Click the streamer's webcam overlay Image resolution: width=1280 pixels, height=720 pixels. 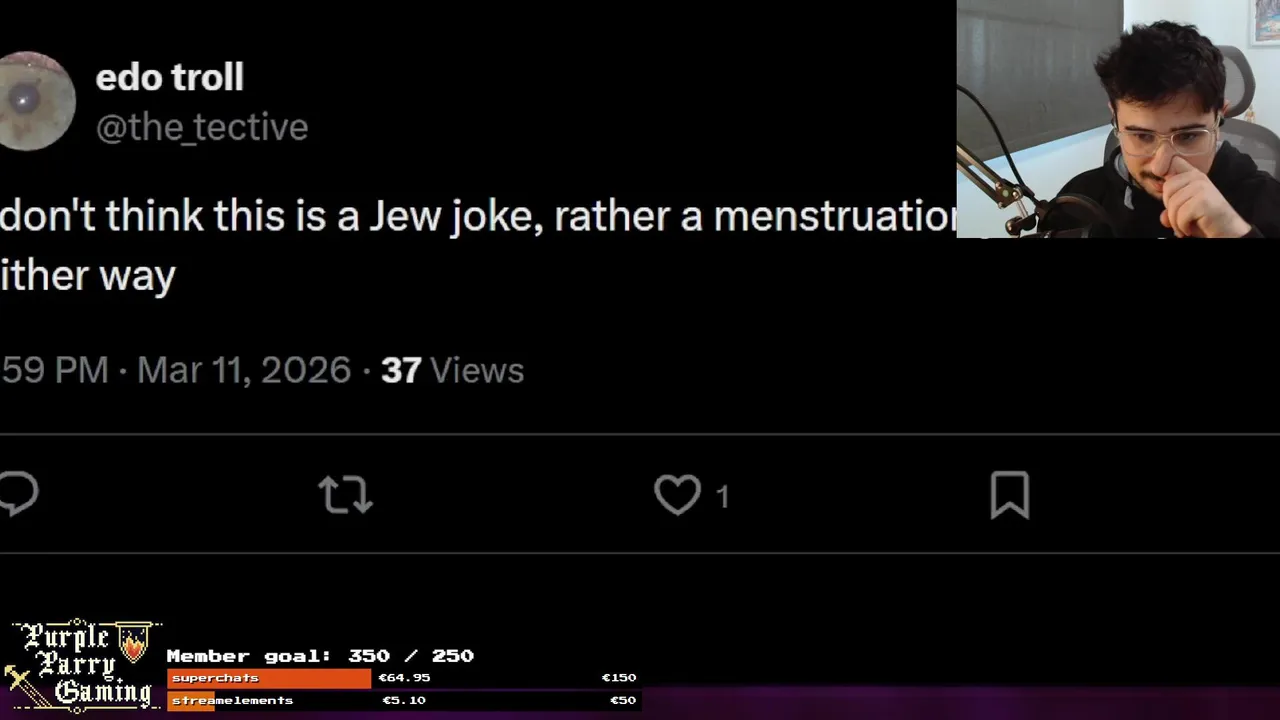click(1118, 119)
